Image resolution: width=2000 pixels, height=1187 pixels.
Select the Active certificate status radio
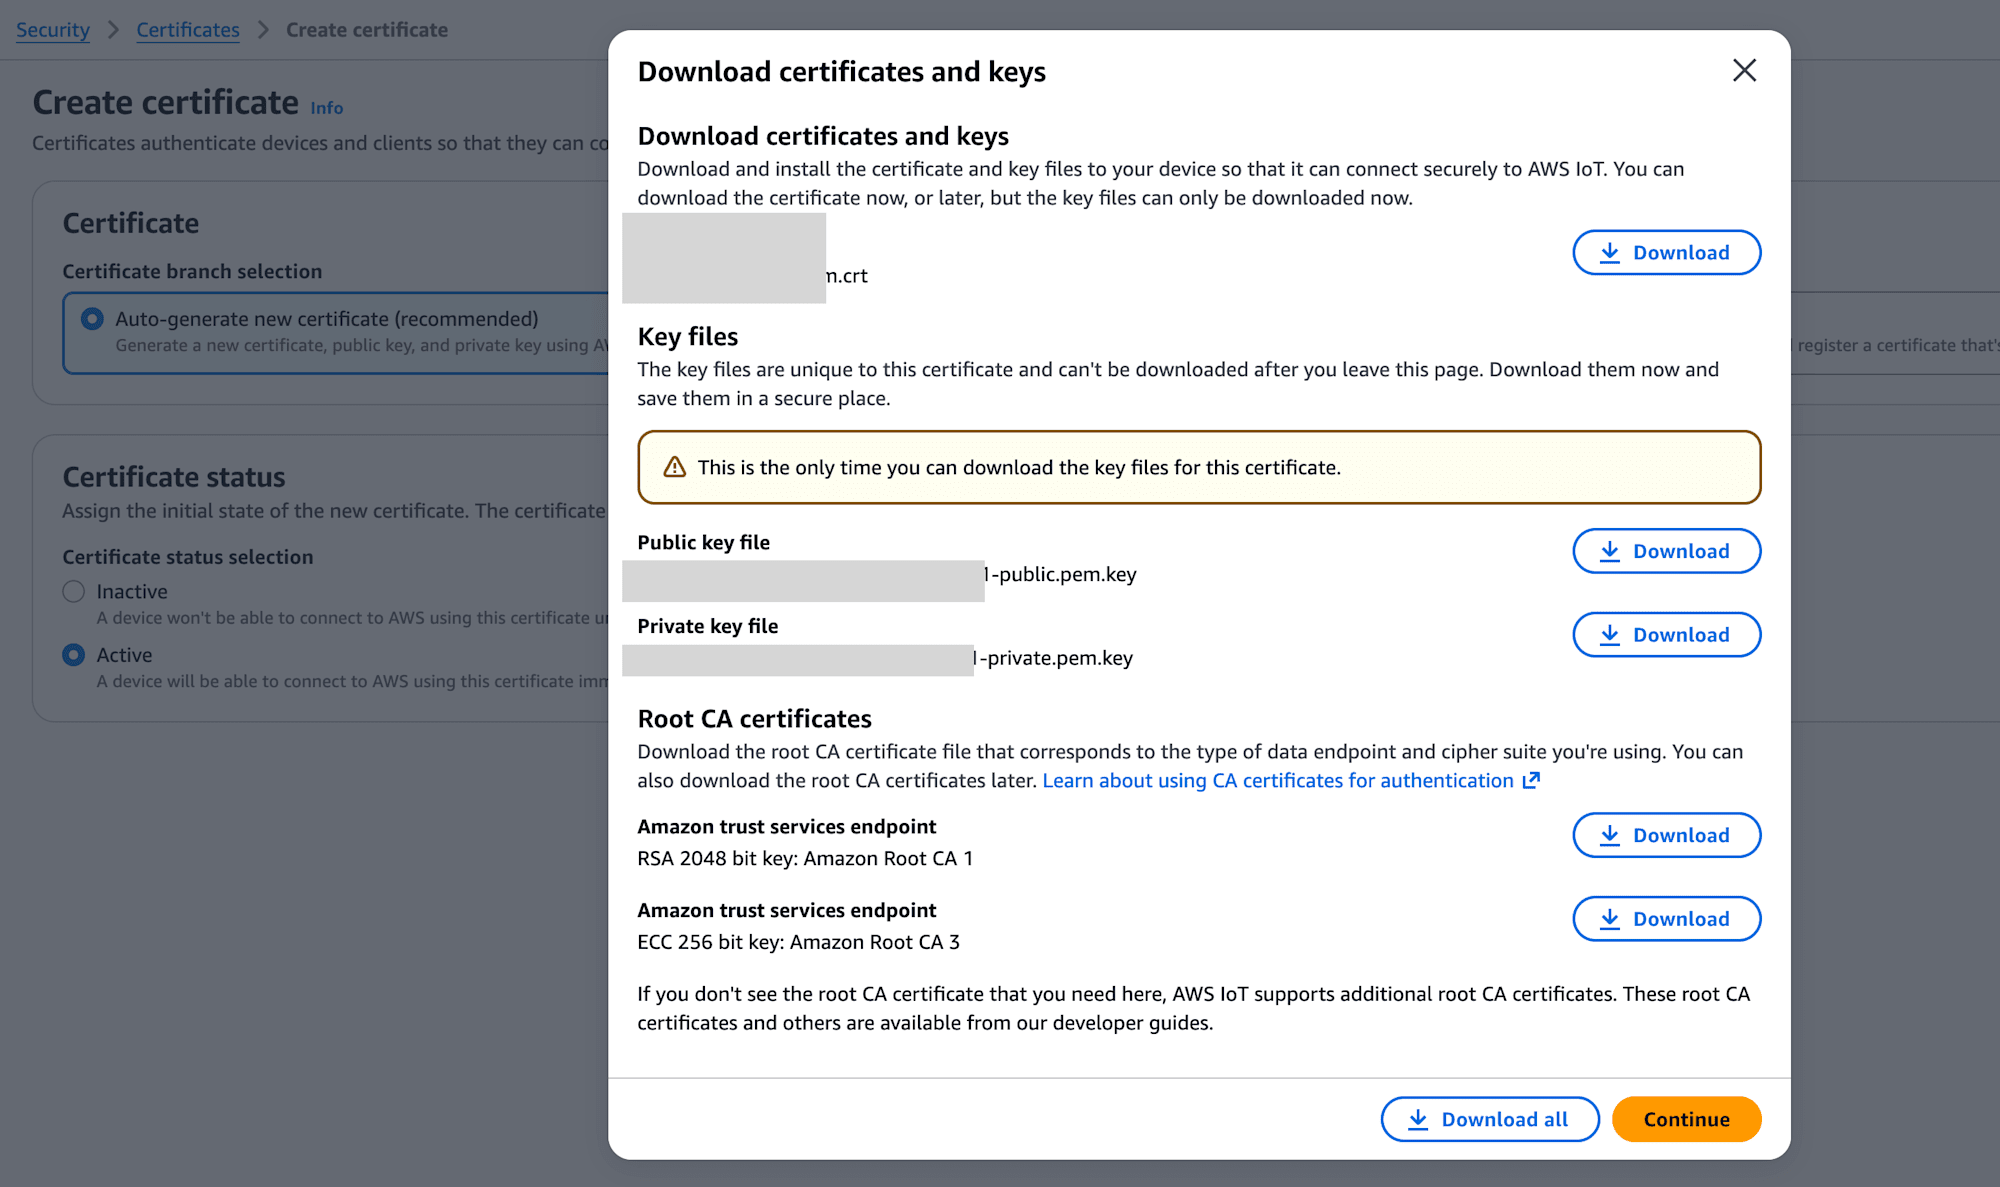pos(74,655)
